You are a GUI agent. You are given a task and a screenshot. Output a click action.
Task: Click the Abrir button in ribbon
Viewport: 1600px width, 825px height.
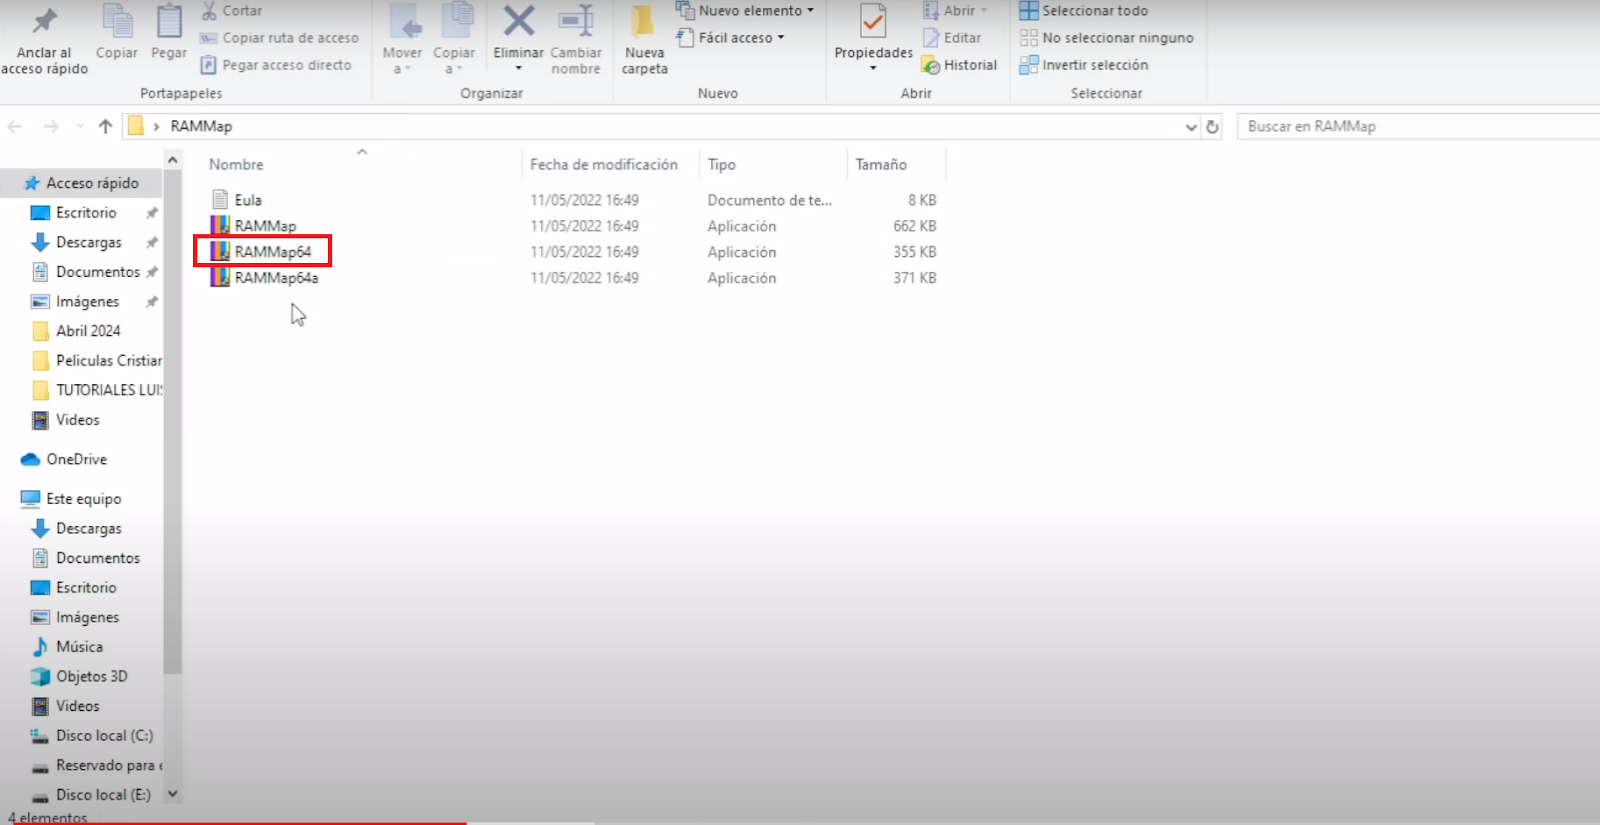955,11
